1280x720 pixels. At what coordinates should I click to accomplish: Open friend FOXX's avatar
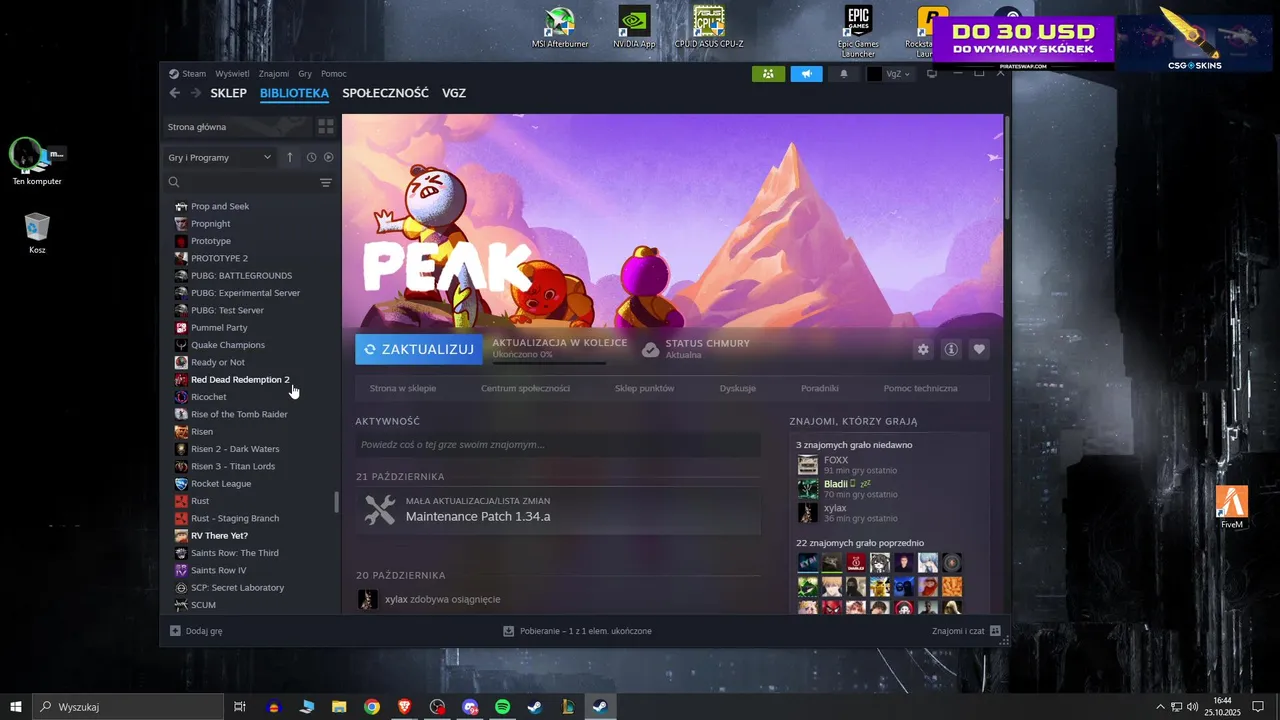click(808, 465)
